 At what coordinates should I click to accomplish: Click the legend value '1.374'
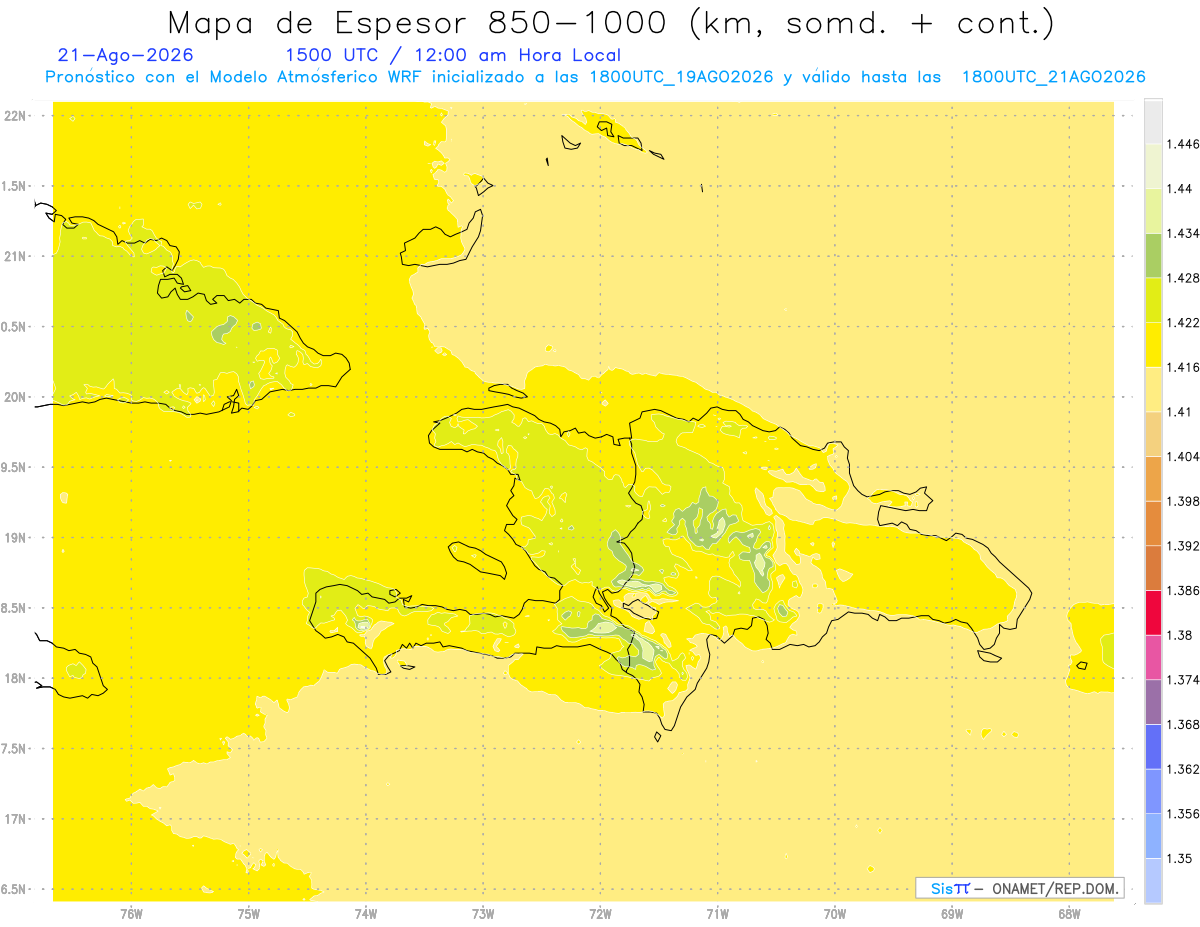pyautogui.click(x=1183, y=680)
